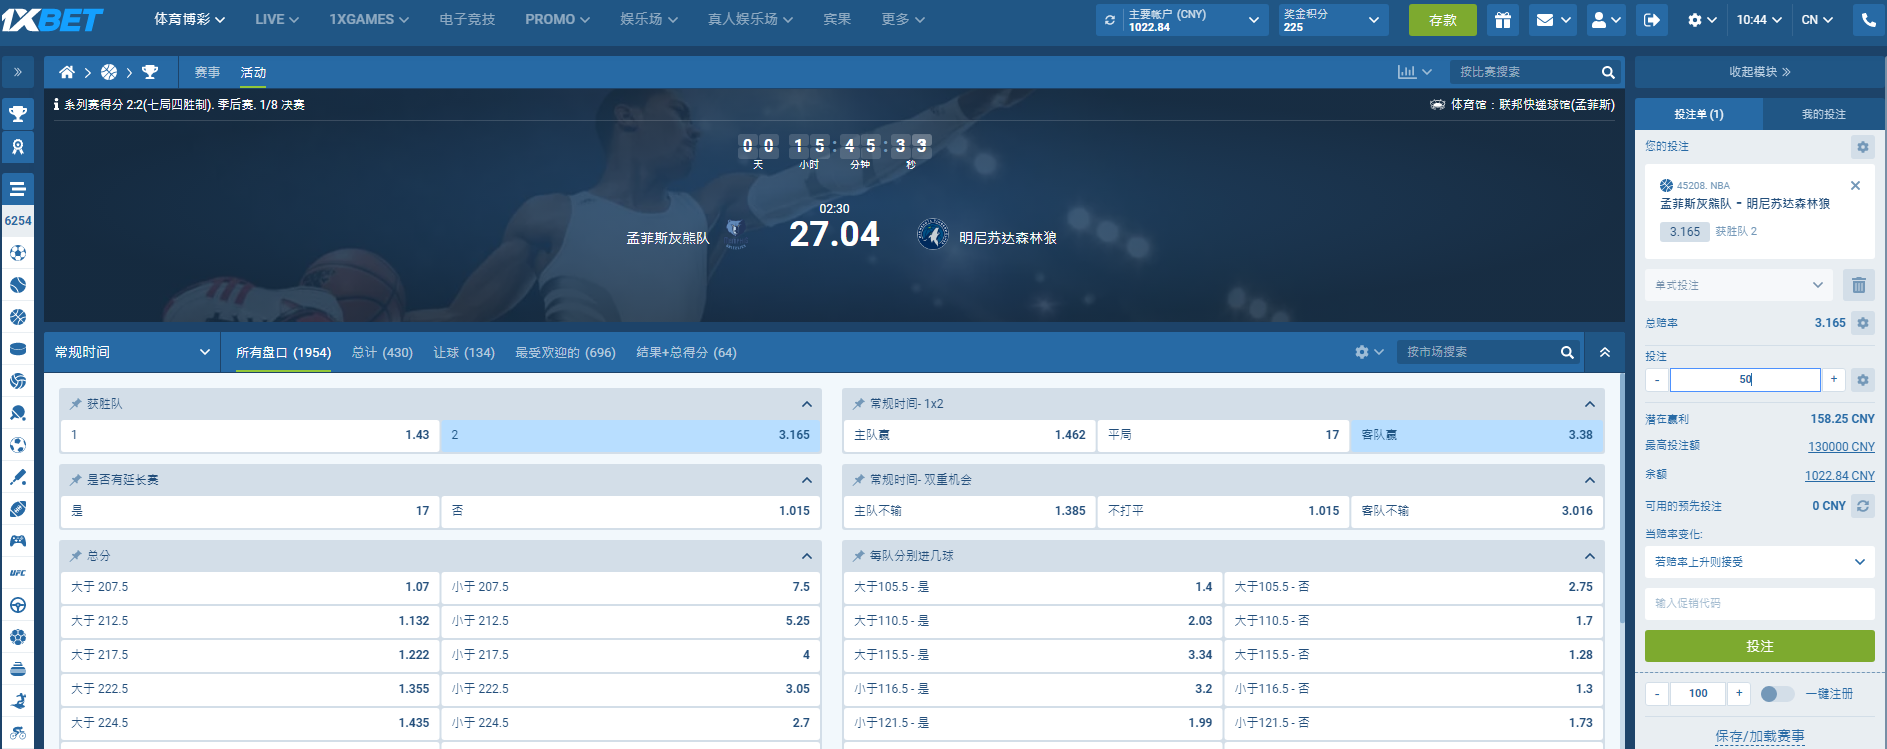1887x749 pixels.
Task: Click the market search magnifier icon
Action: [x=1567, y=352]
